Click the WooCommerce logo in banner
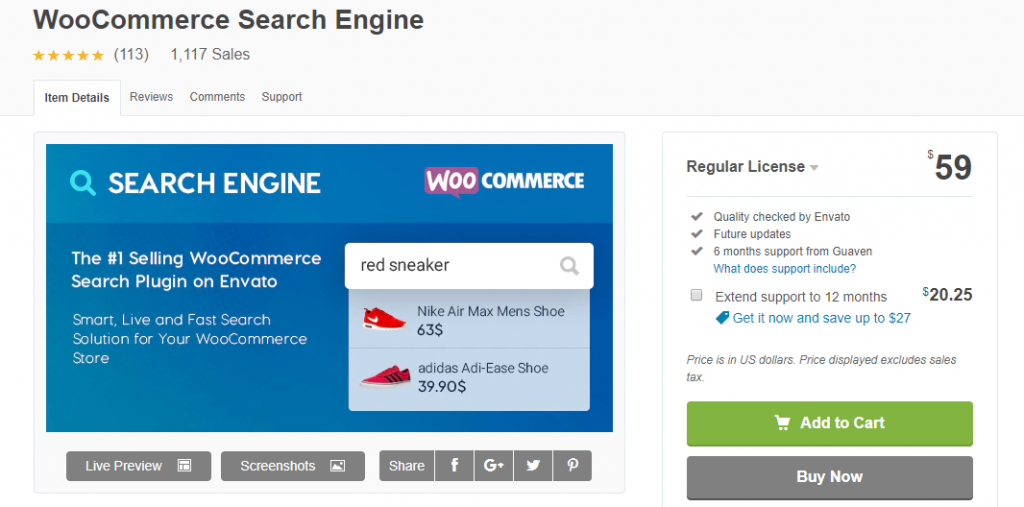Image resolution: width=1024 pixels, height=507 pixels. pos(504,182)
